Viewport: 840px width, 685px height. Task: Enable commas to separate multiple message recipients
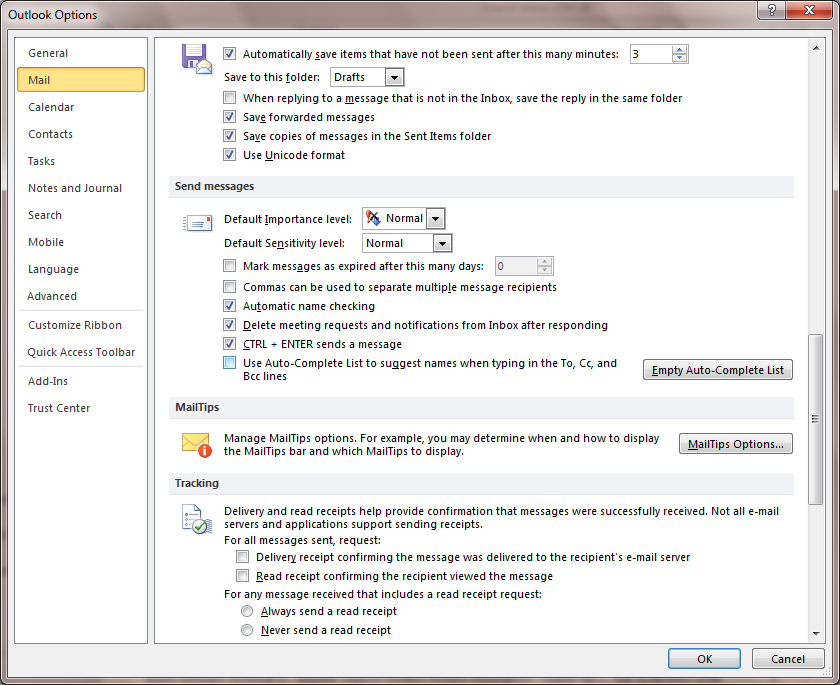click(x=229, y=286)
